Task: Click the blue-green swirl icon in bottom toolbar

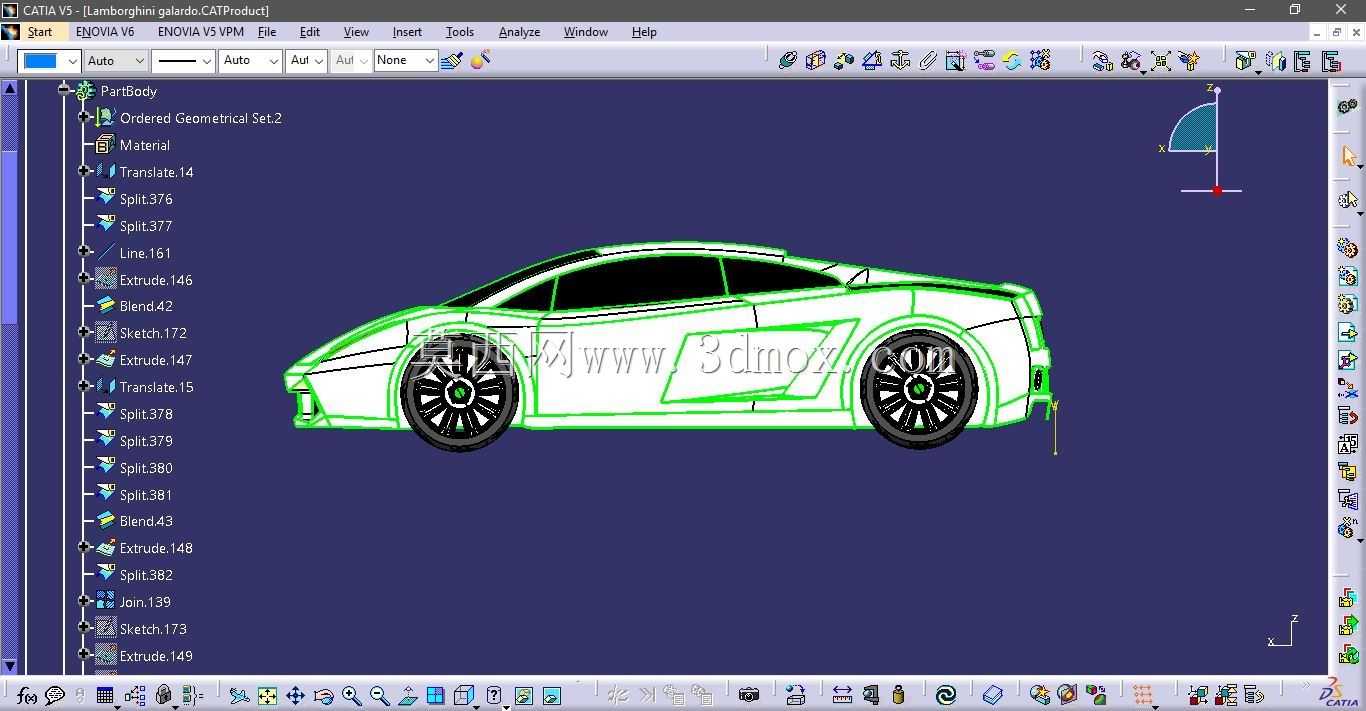Action: click(x=945, y=695)
